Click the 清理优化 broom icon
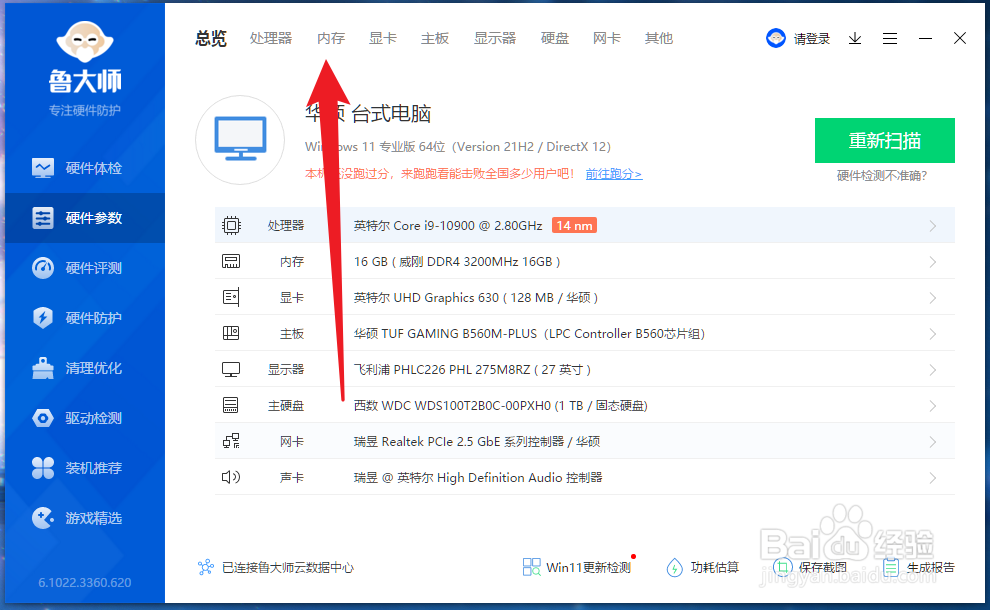This screenshot has width=990, height=610. click(43, 368)
